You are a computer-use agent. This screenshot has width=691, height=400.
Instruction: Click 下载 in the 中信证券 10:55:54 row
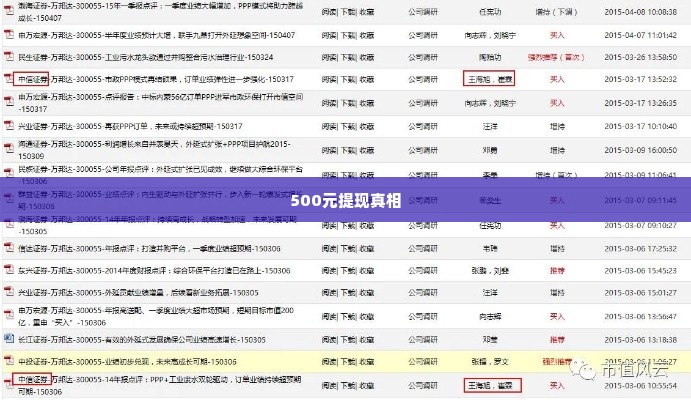(x=348, y=385)
